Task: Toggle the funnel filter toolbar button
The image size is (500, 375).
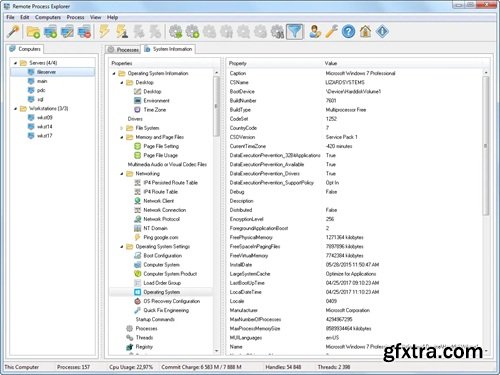Action: [x=295, y=32]
